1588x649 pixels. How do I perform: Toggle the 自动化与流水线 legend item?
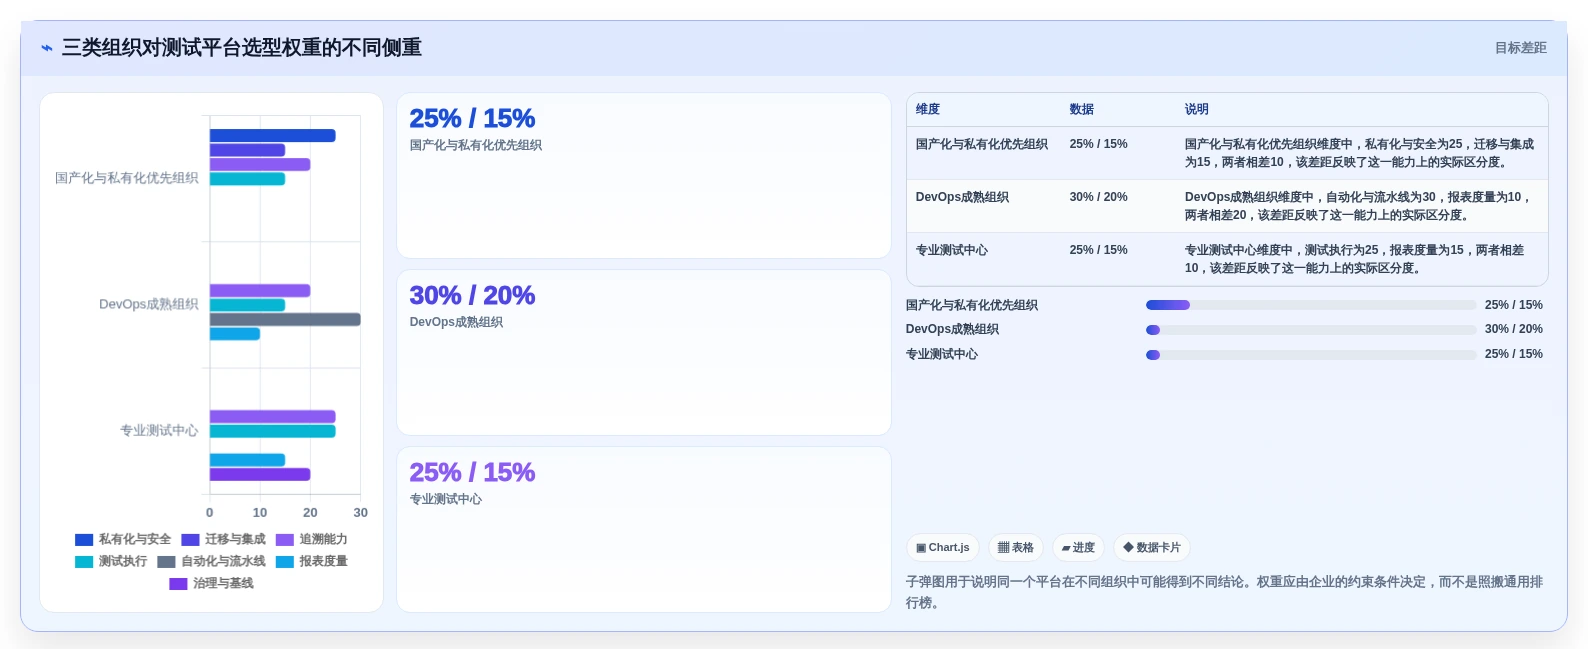point(211,561)
